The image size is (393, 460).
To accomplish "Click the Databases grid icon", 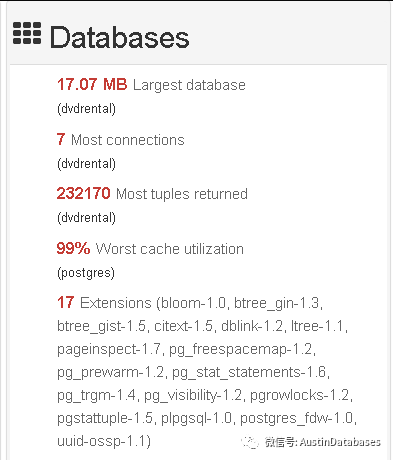I will 27,33.
